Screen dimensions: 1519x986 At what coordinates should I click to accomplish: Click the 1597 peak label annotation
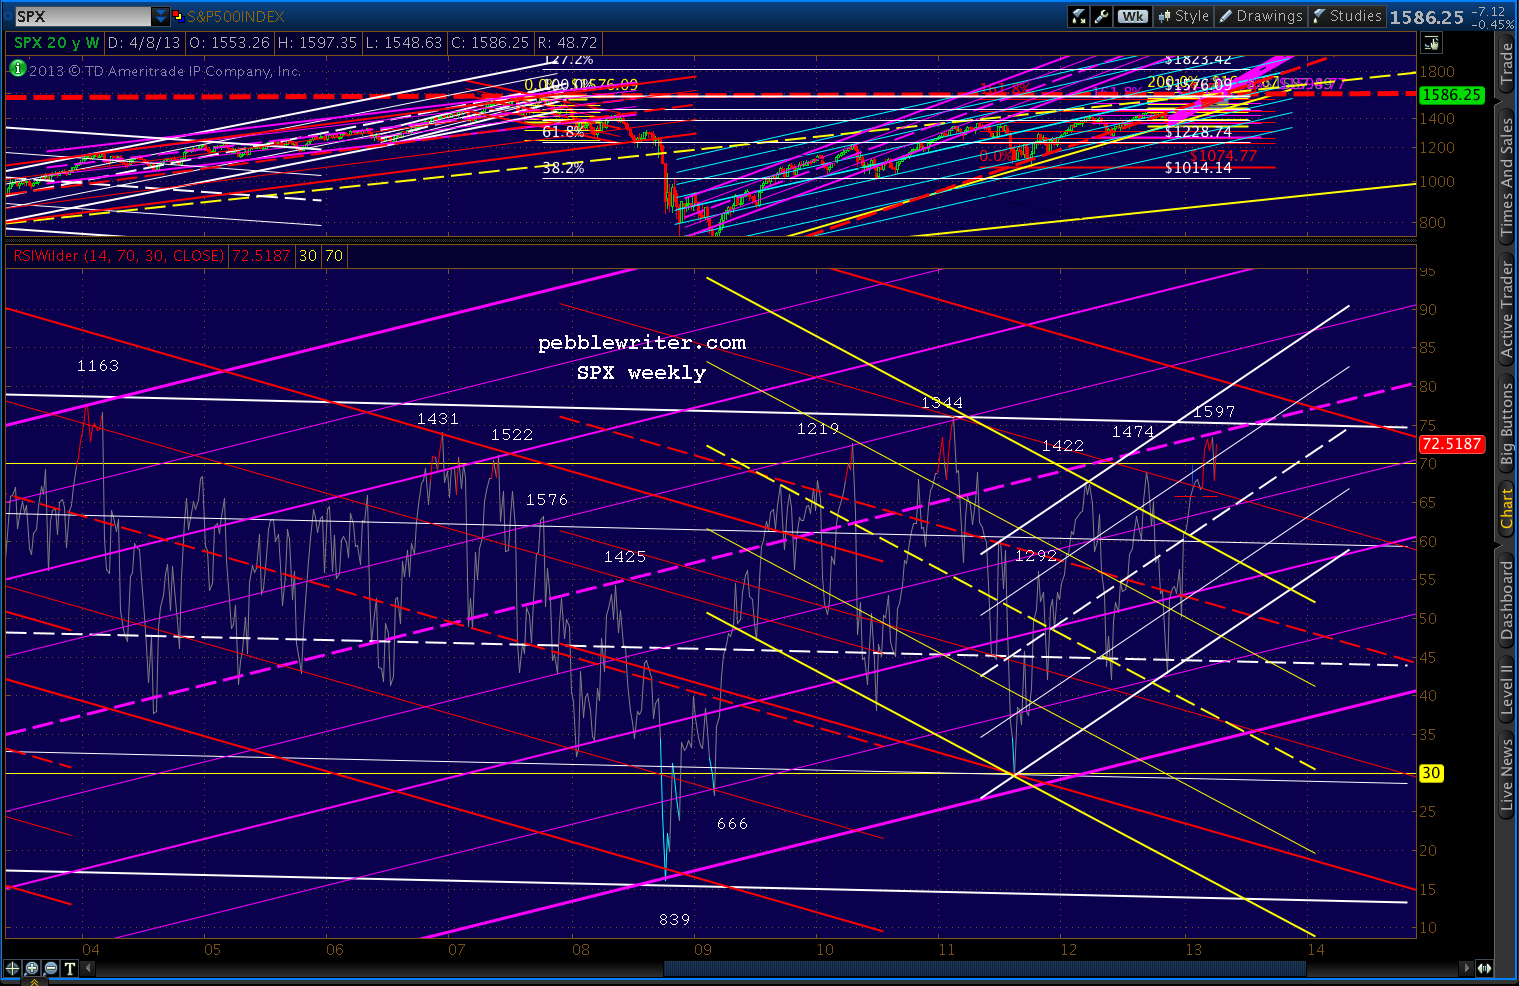pos(1214,412)
